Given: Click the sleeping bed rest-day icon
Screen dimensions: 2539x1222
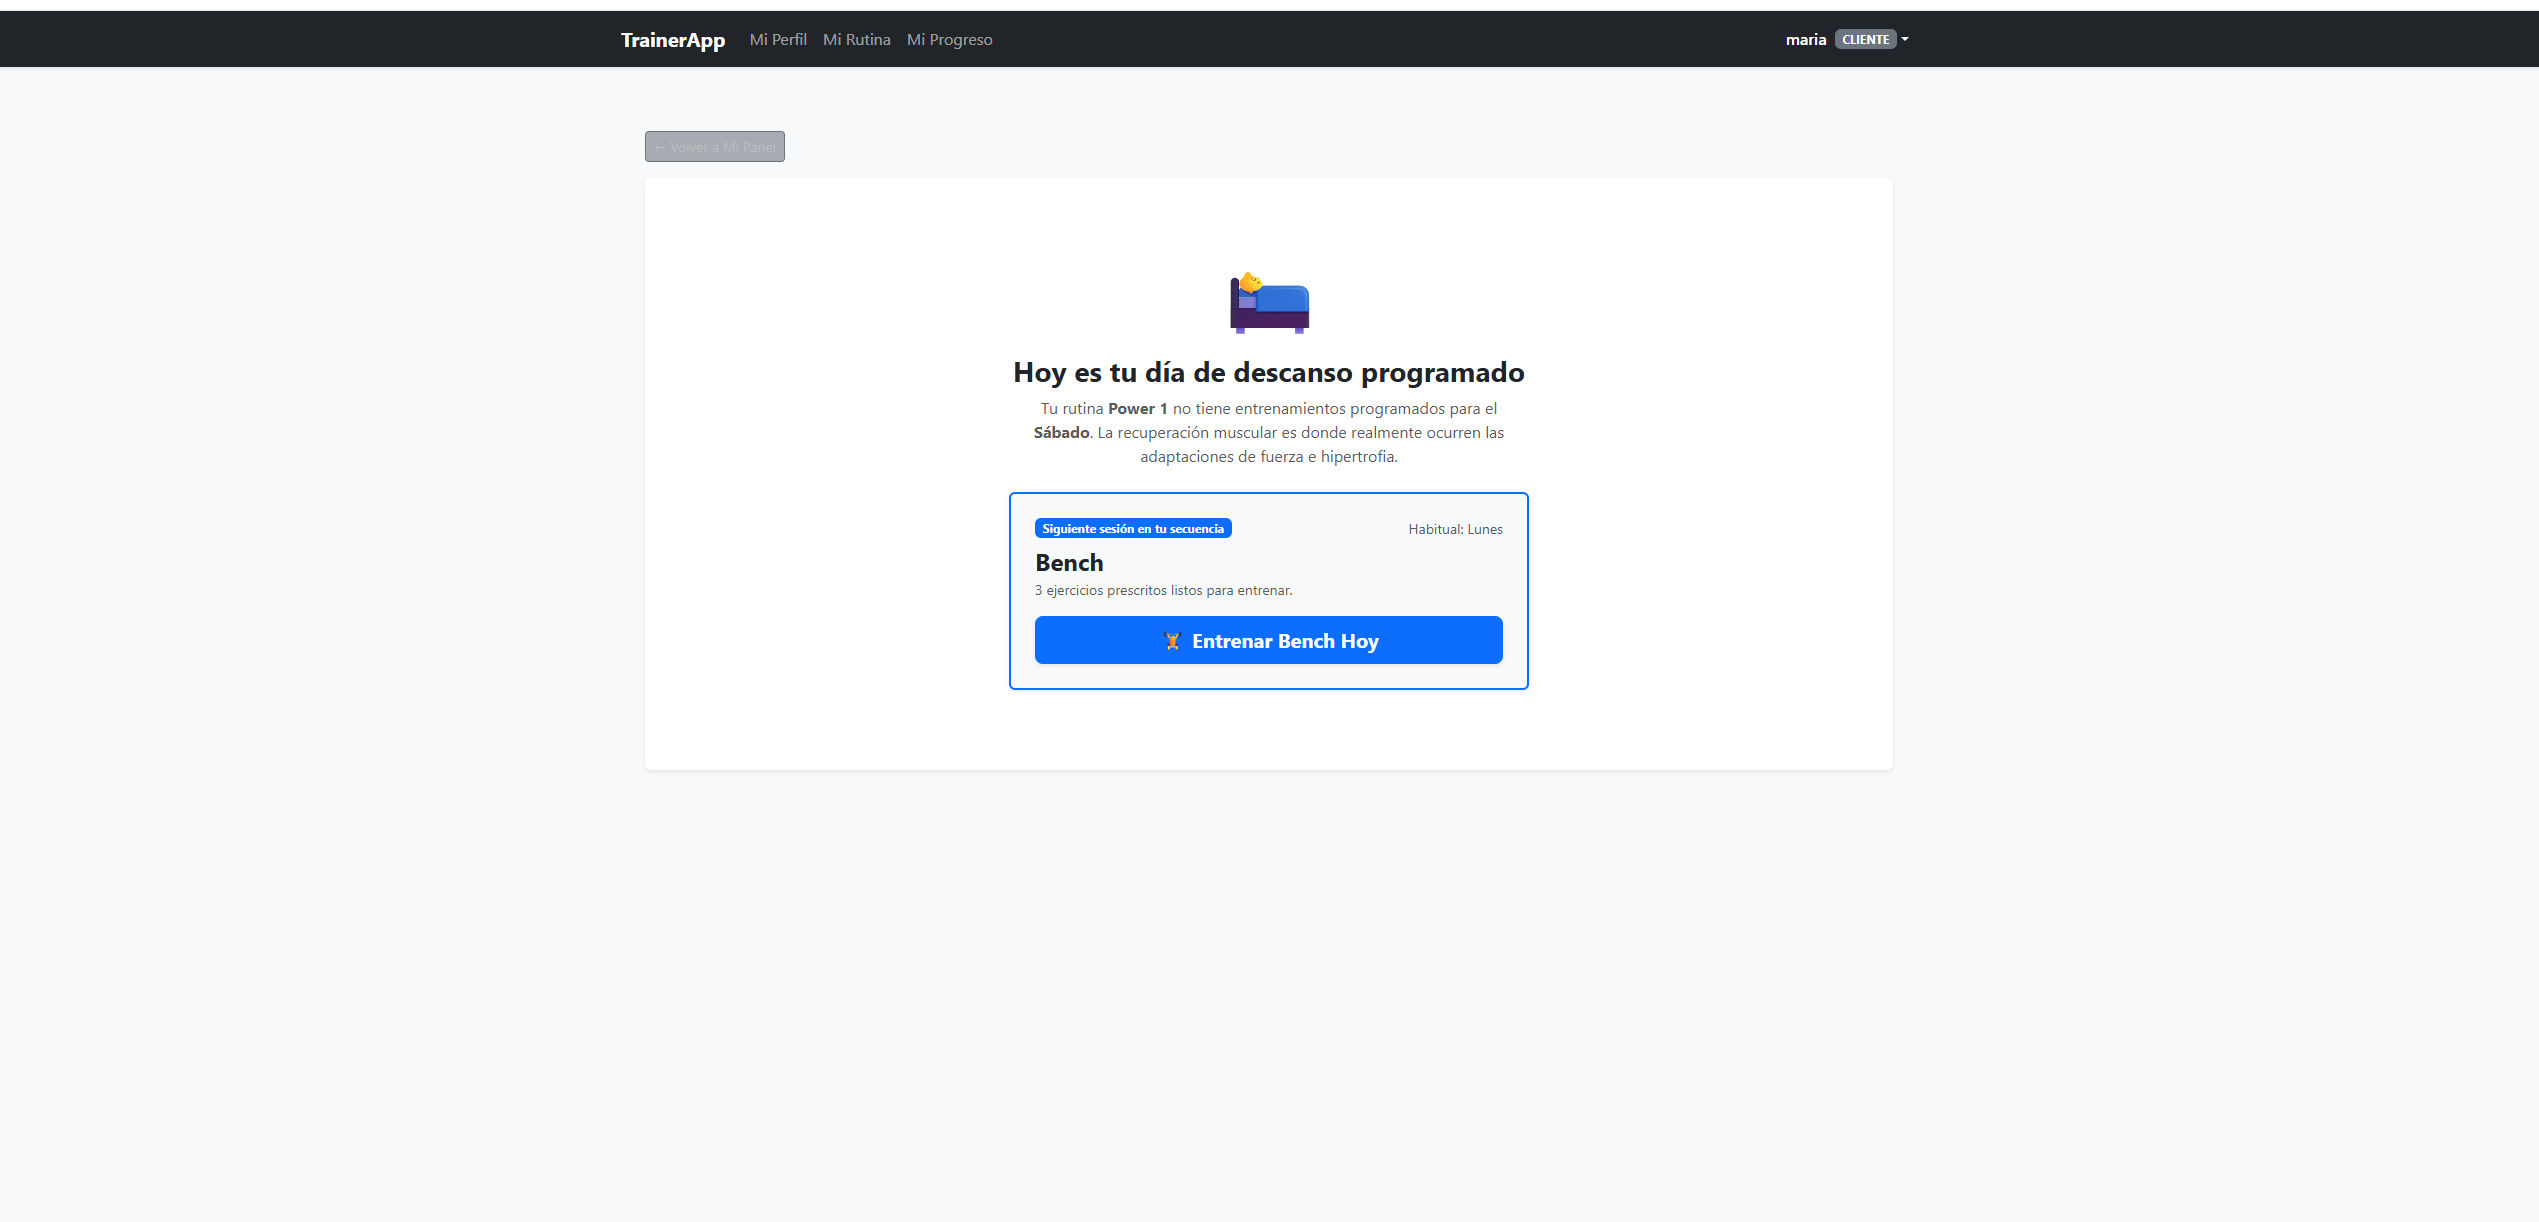Looking at the screenshot, I should pyautogui.click(x=1269, y=302).
